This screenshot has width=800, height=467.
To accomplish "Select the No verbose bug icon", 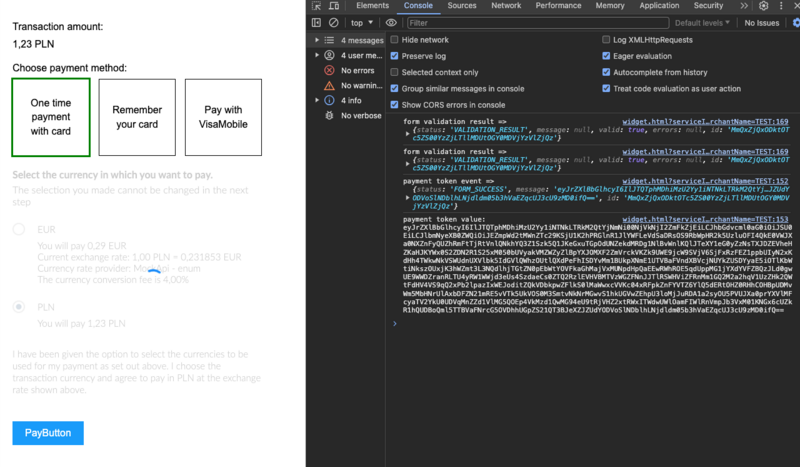I will 330,115.
